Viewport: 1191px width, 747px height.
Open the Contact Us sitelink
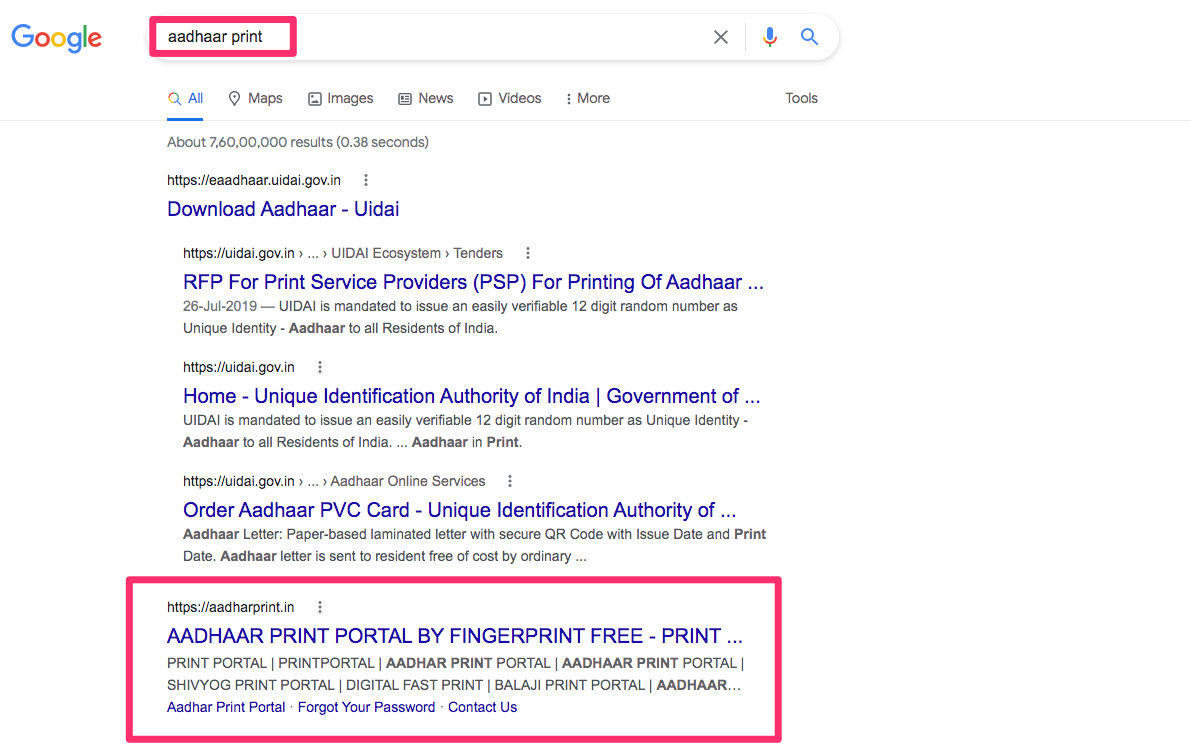pos(482,707)
